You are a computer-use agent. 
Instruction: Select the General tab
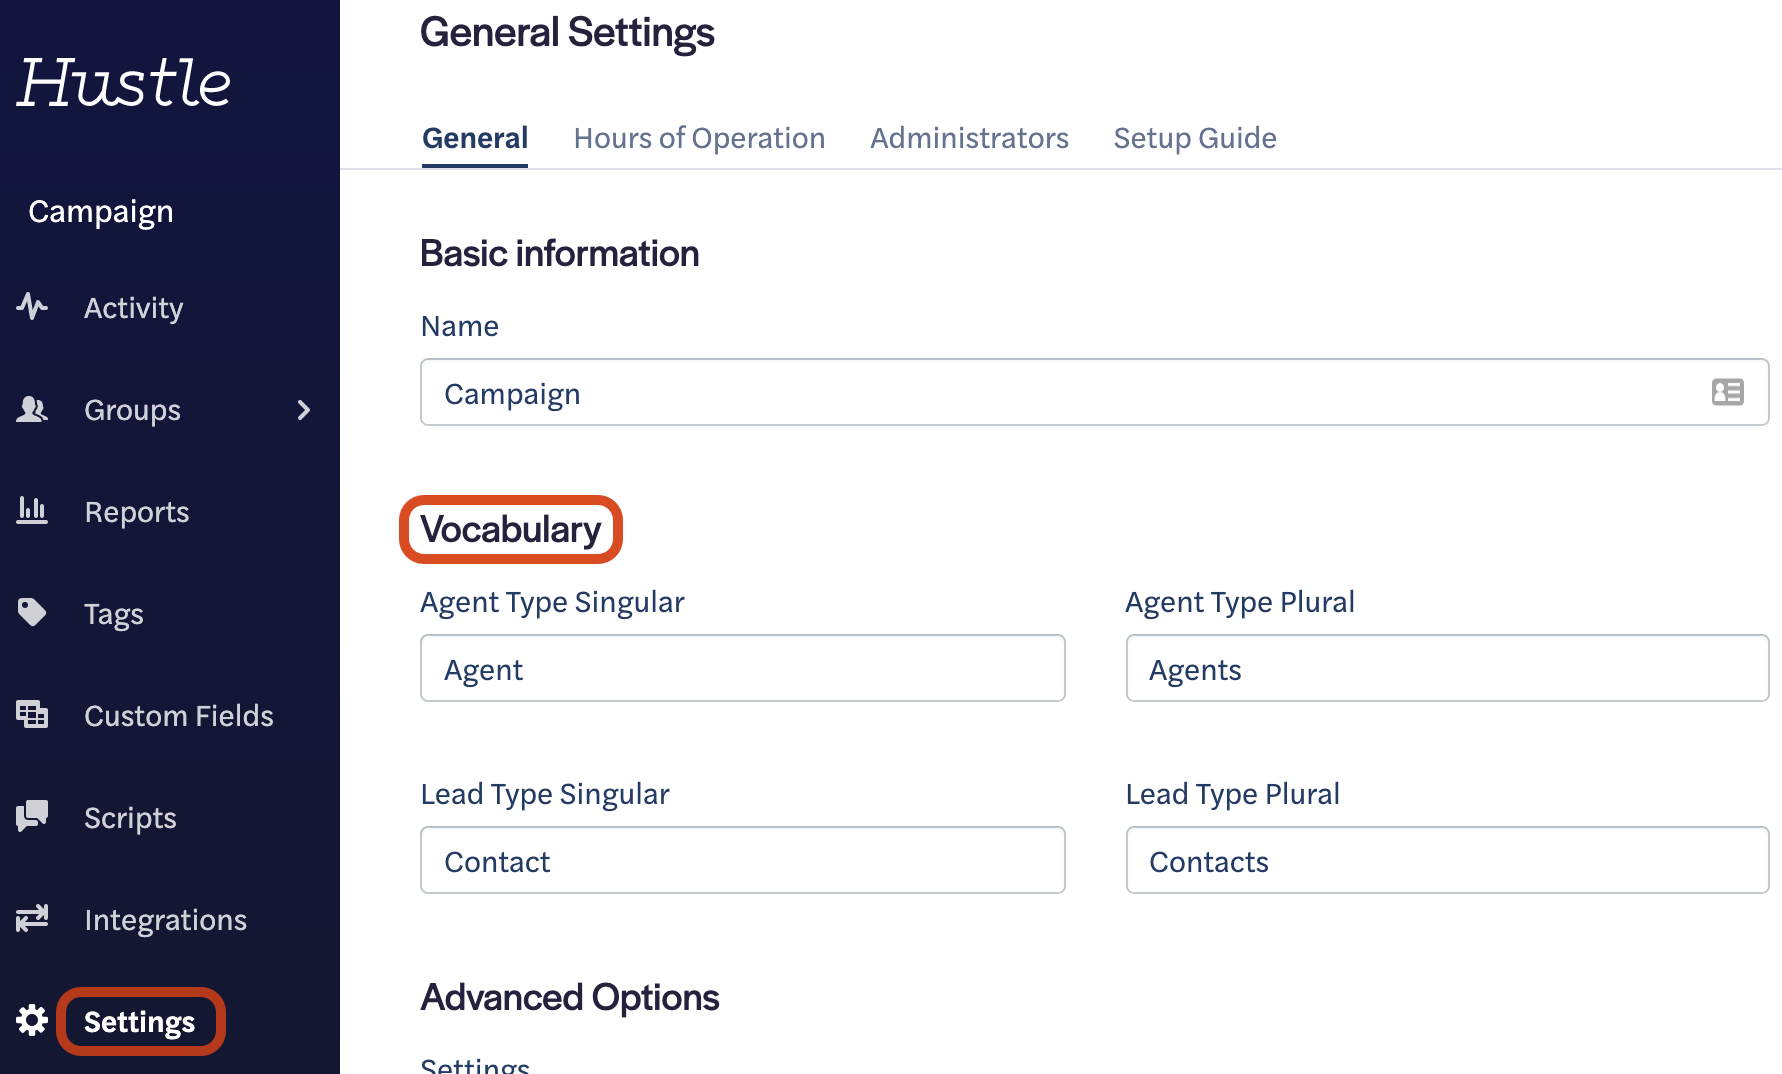(475, 138)
